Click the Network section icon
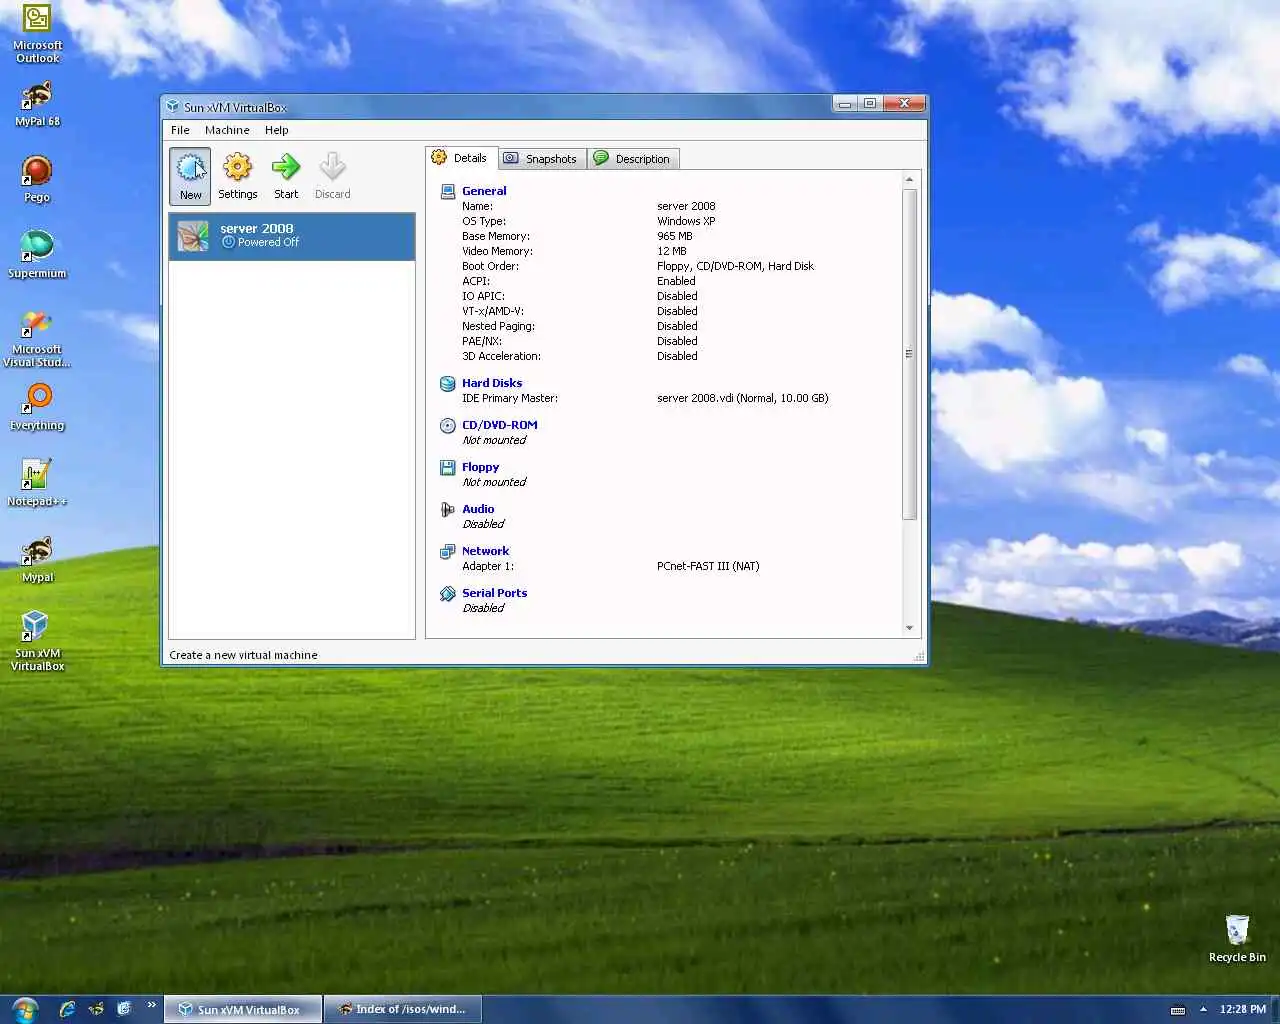The height and width of the screenshot is (1024, 1280). pyautogui.click(x=448, y=551)
